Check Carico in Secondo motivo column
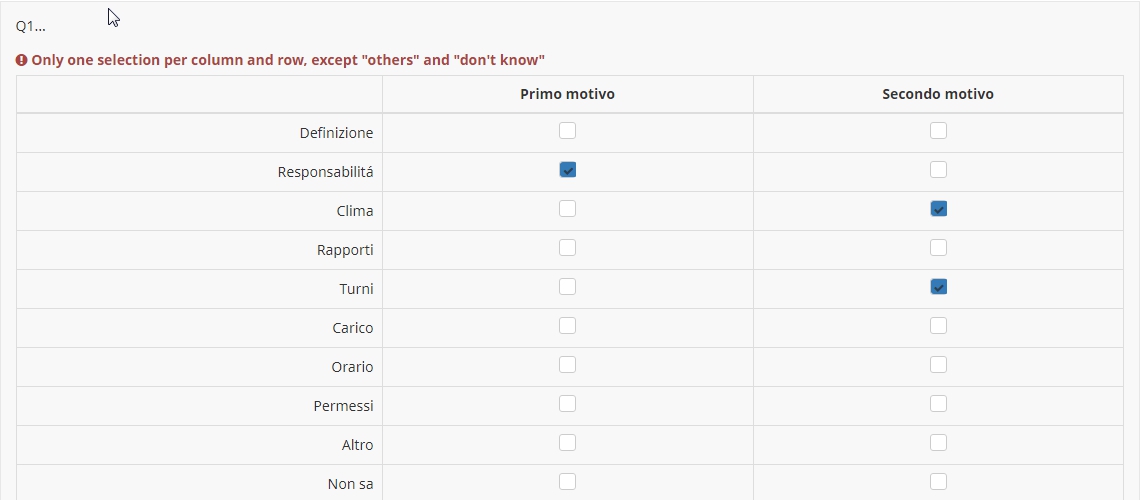Screen dimensions: 1145x500 coord(938,326)
